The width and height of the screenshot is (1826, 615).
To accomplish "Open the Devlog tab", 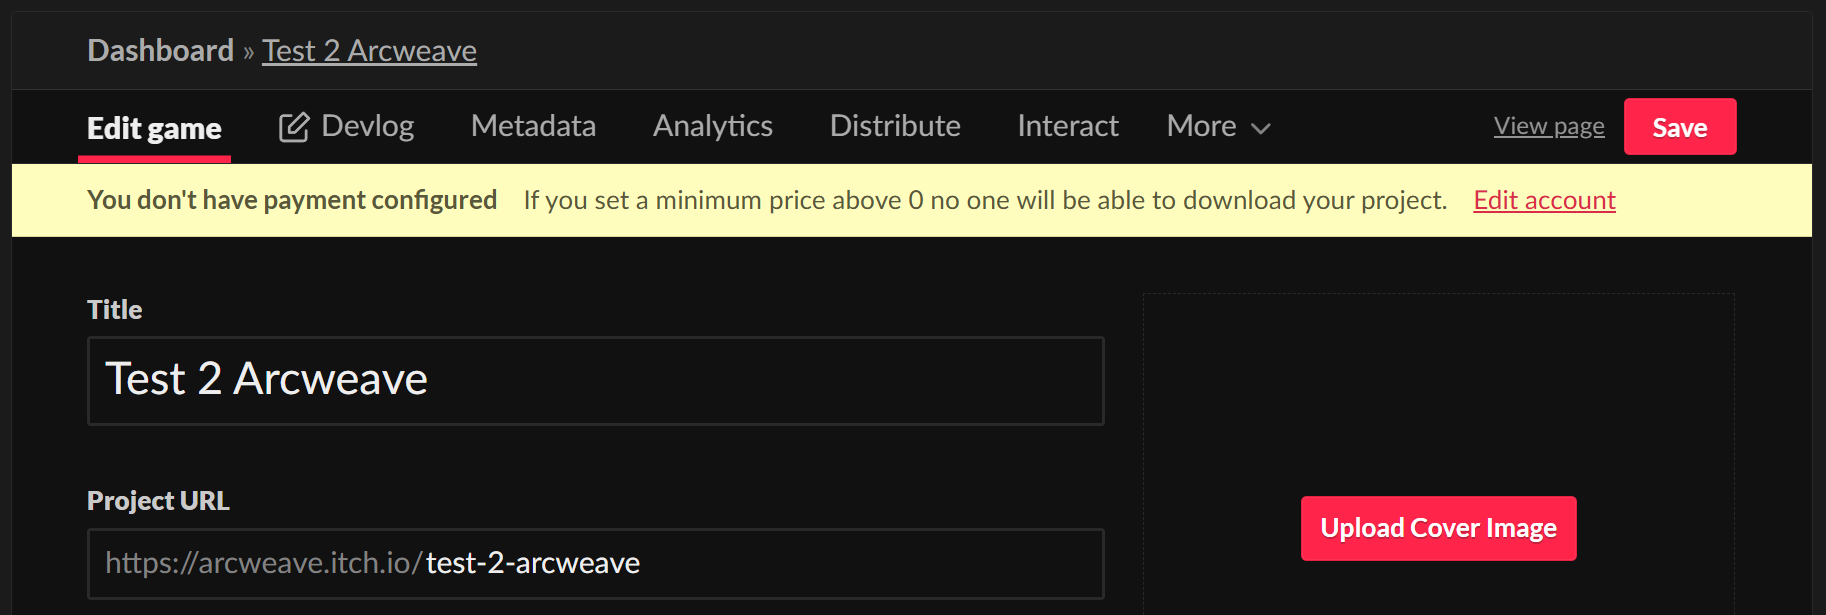I will tap(366, 126).
